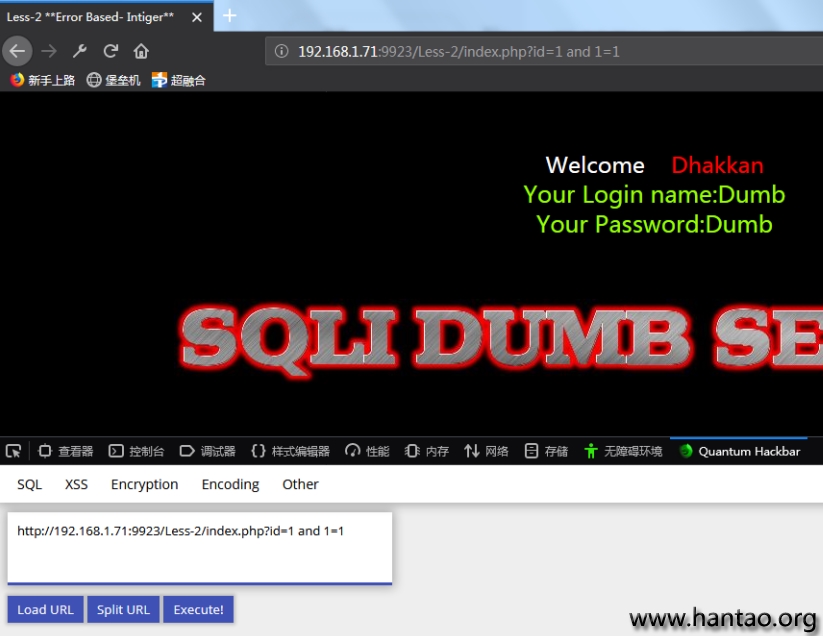Click the site info icon in address bar
The image size is (823, 636).
282,51
